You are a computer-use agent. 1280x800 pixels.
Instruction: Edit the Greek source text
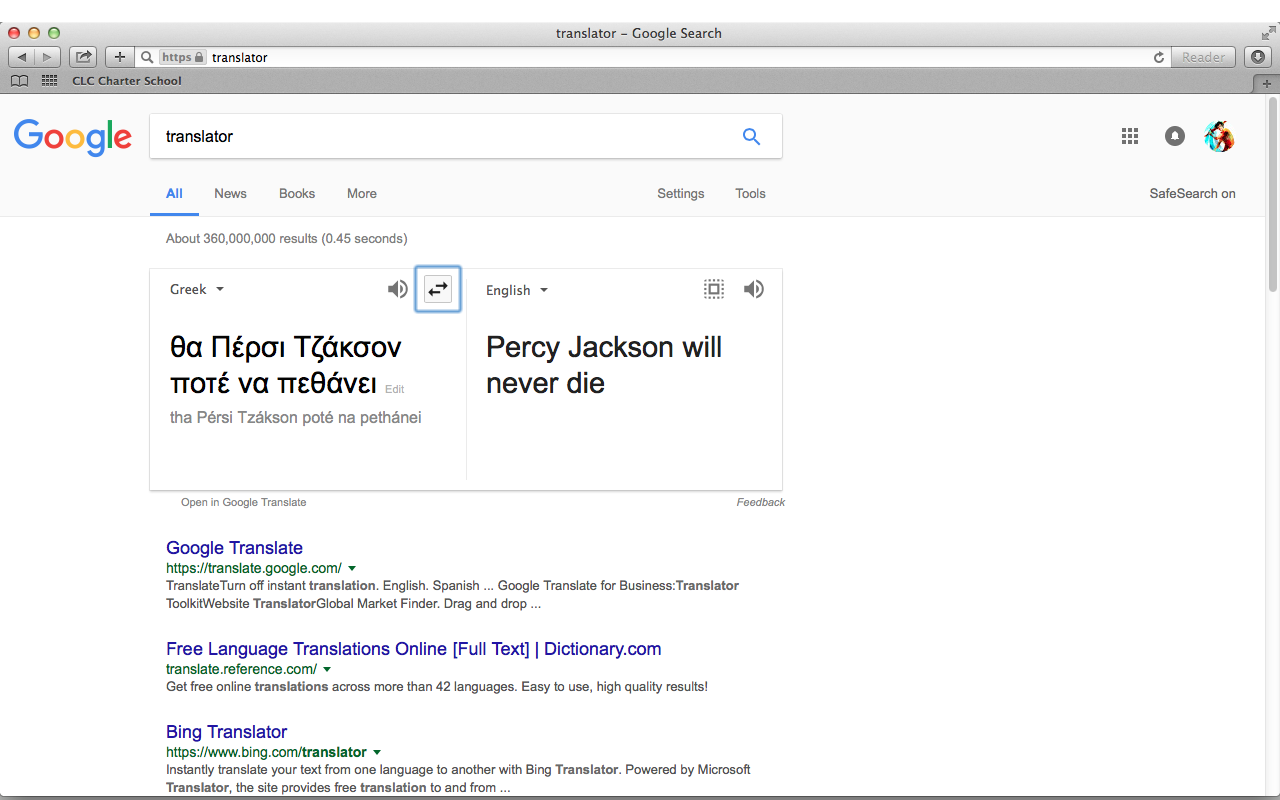(x=394, y=389)
